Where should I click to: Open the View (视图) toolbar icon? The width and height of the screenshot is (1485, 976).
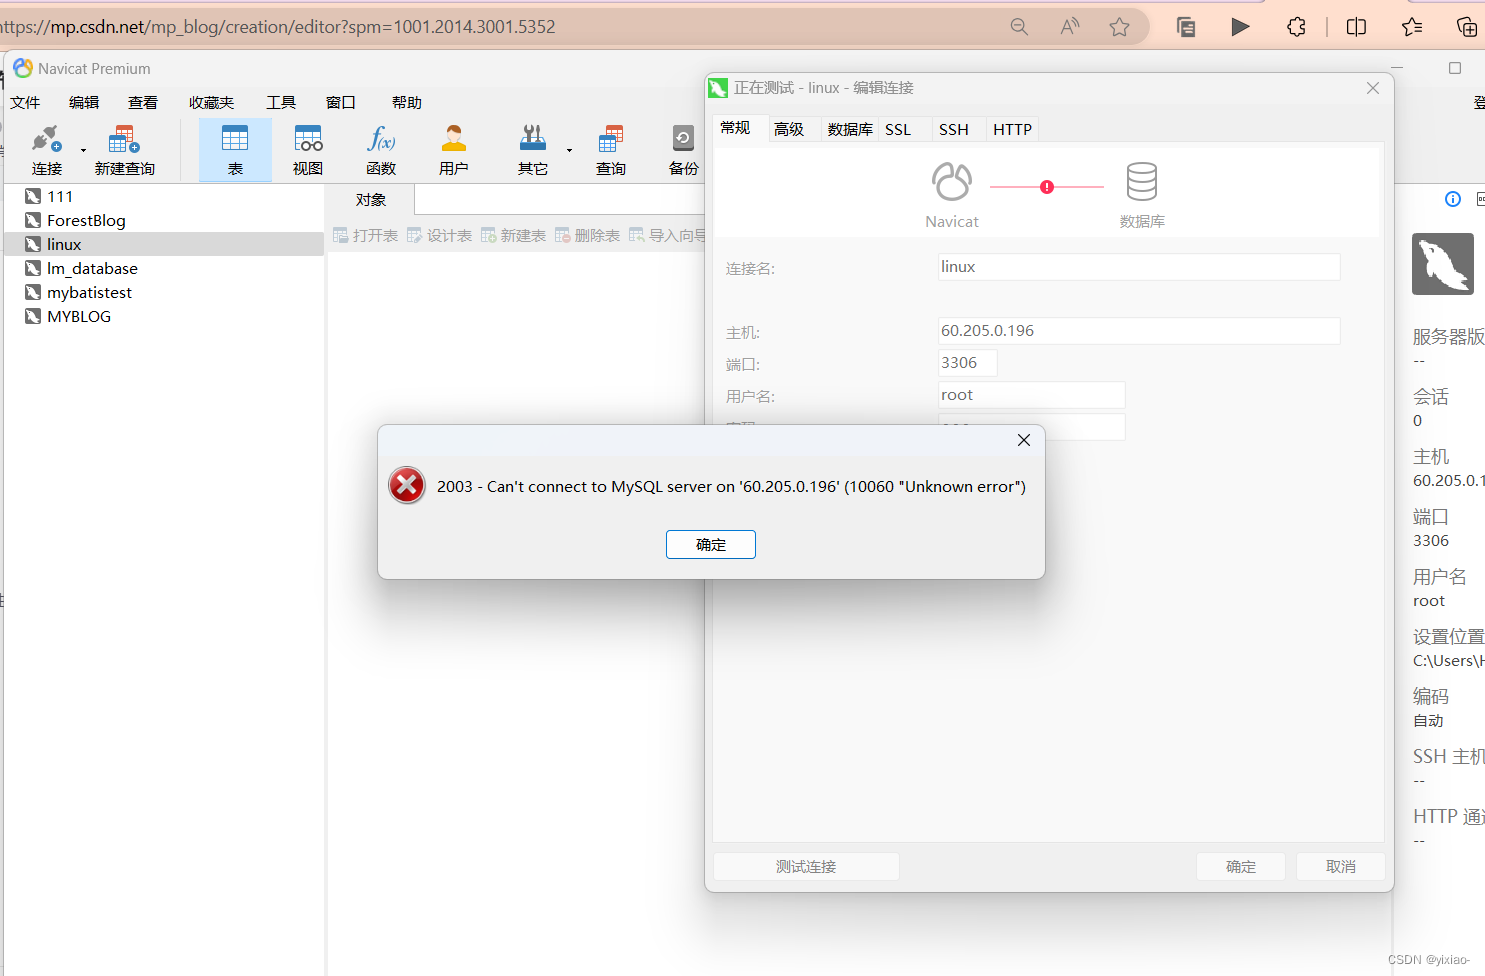pyautogui.click(x=308, y=149)
